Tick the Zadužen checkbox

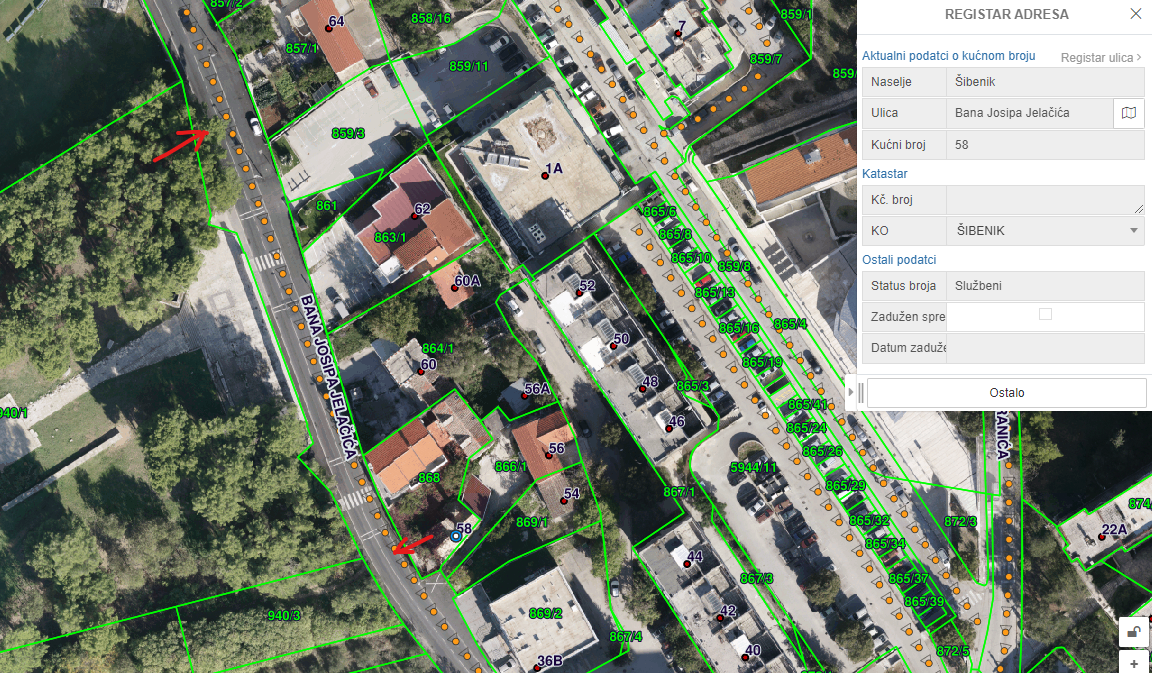pos(1045,314)
